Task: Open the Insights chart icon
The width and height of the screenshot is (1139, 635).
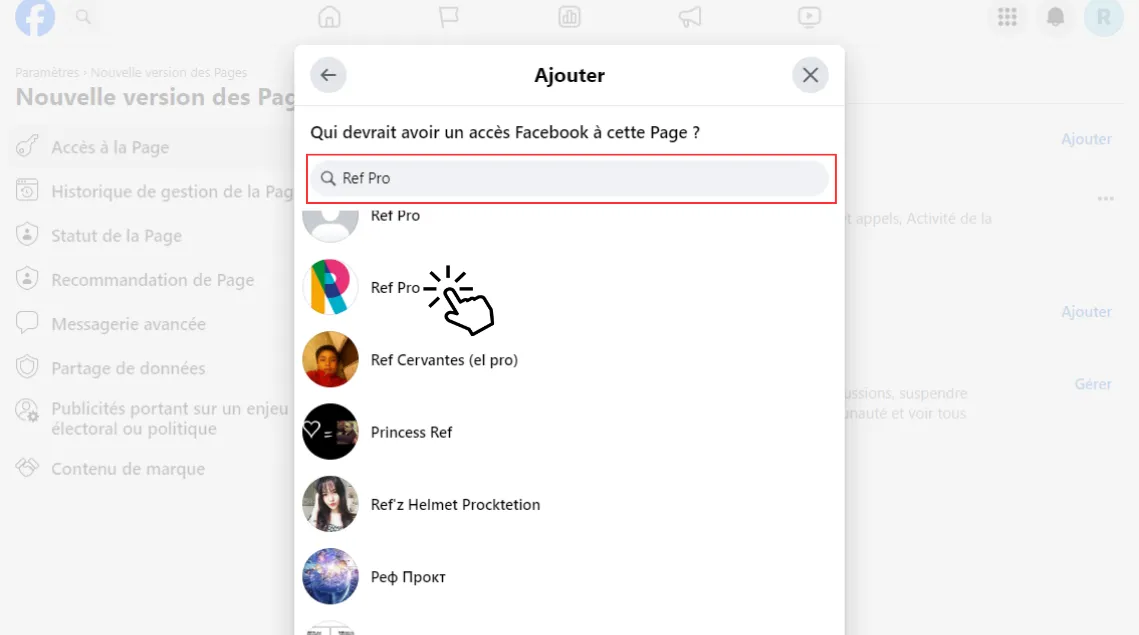Action: [x=570, y=17]
